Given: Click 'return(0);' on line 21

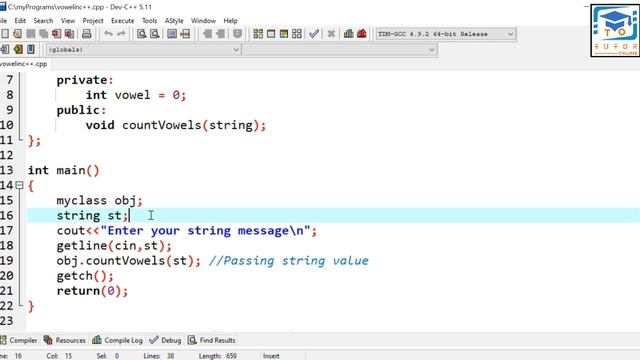Looking at the screenshot, I should click(x=92, y=291).
